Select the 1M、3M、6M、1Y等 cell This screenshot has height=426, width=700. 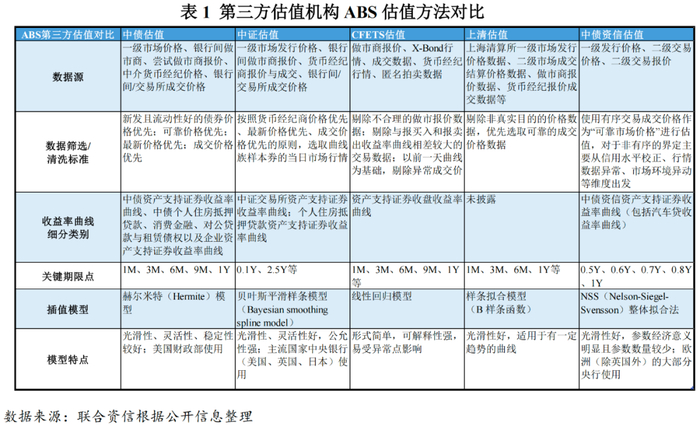(522, 276)
